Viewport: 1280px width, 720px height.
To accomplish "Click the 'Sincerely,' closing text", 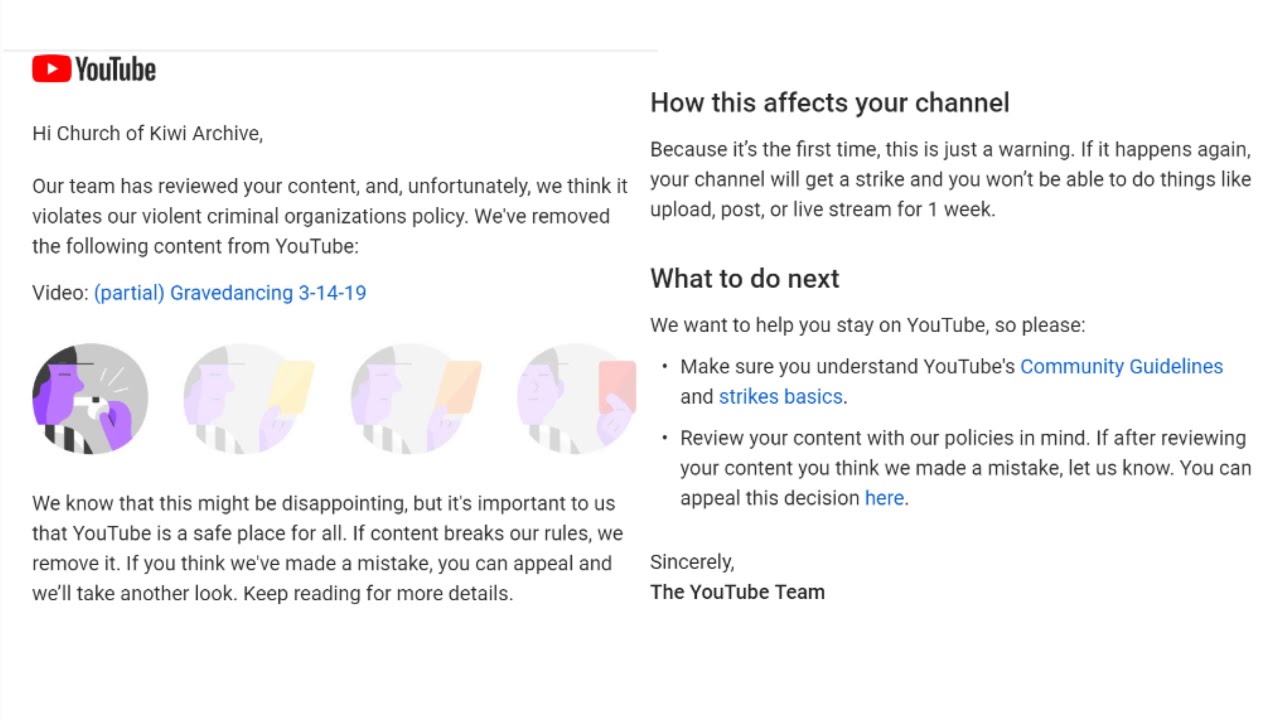I will coord(692,562).
